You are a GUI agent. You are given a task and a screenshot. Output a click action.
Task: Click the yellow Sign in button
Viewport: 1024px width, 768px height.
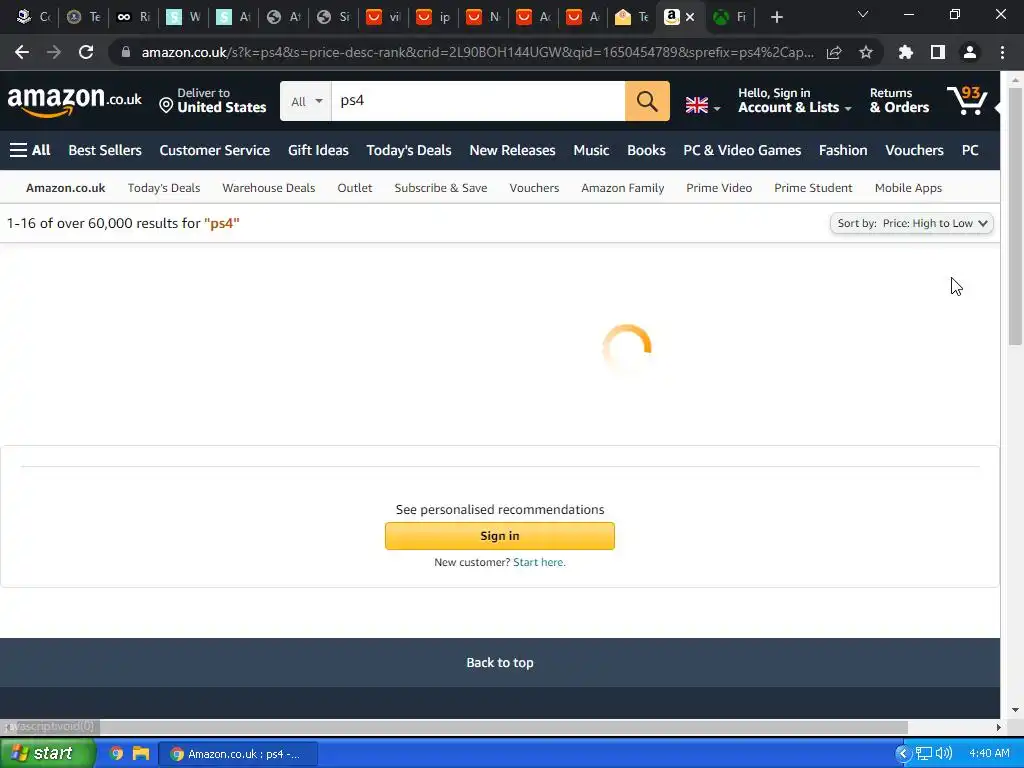click(x=500, y=536)
